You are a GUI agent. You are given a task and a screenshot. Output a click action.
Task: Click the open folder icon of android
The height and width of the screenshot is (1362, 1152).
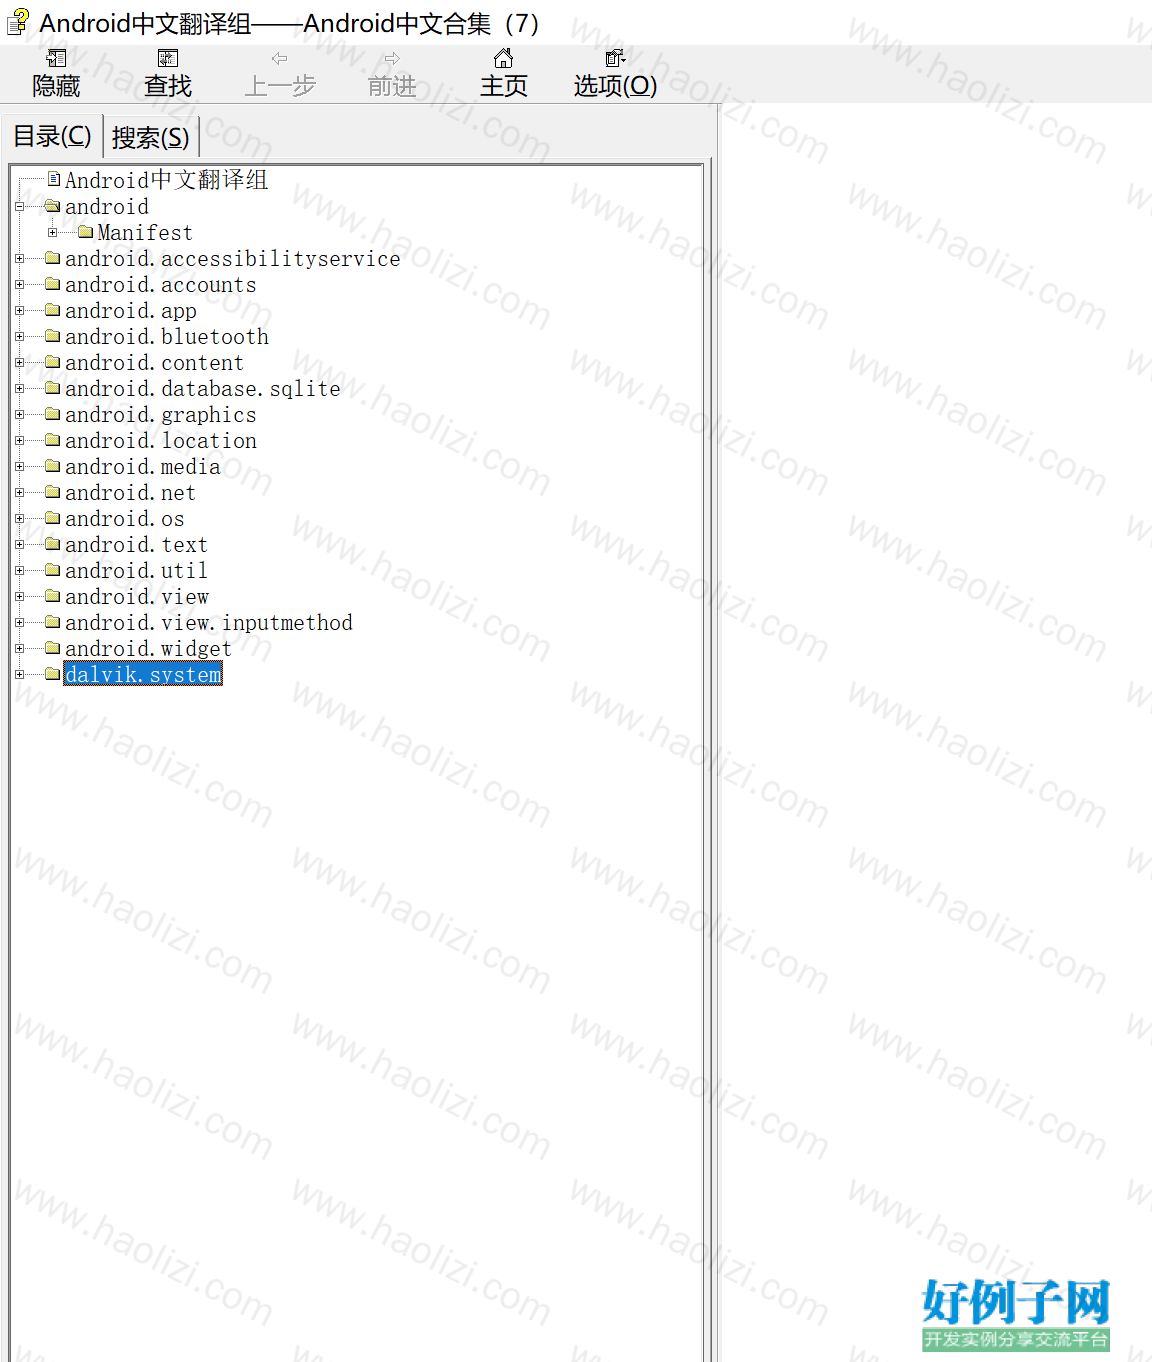[x=53, y=206]
